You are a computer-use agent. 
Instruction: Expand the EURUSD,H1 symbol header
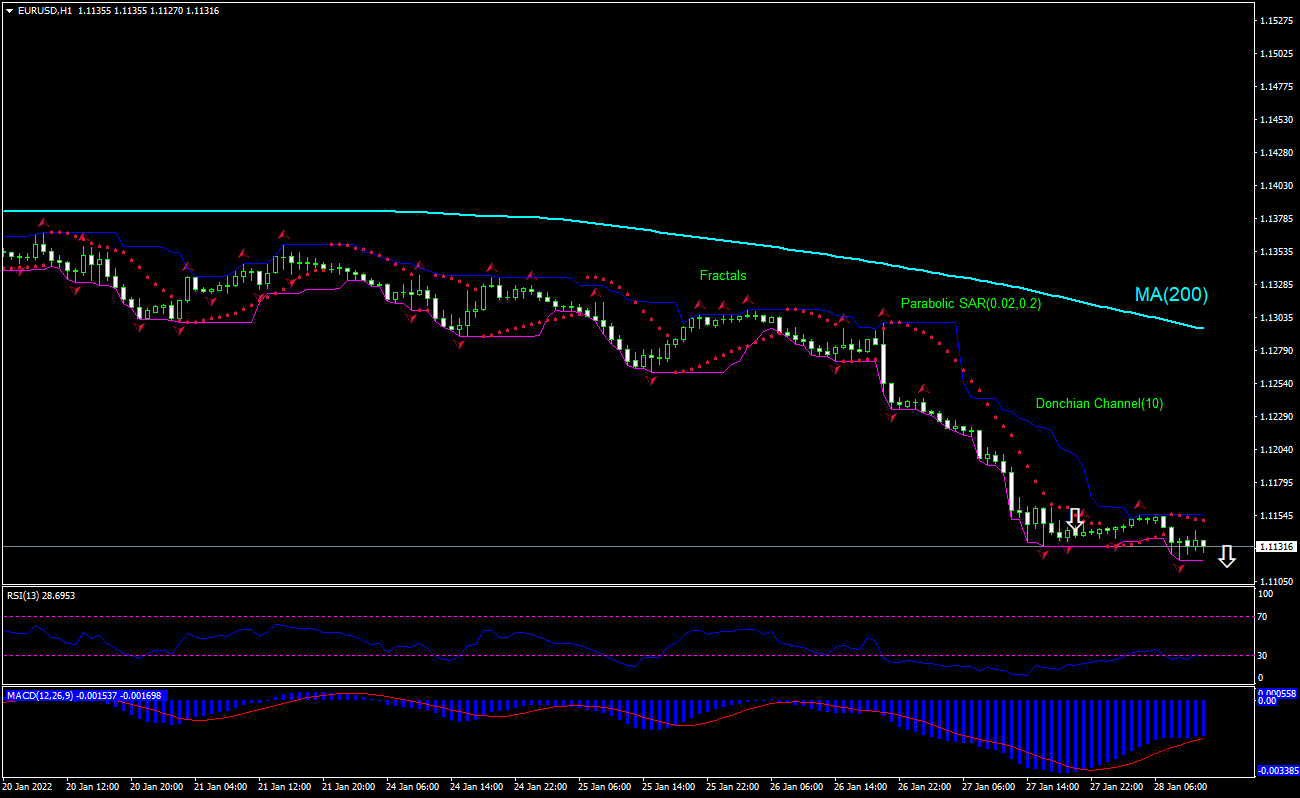pyautogui.click(x=40, y=11)
